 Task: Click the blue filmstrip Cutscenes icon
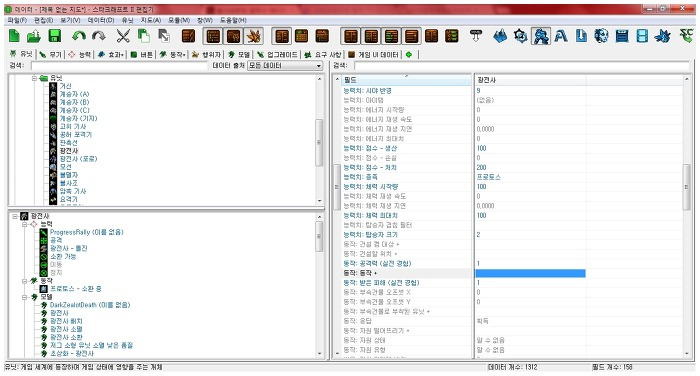pos(642,36)
